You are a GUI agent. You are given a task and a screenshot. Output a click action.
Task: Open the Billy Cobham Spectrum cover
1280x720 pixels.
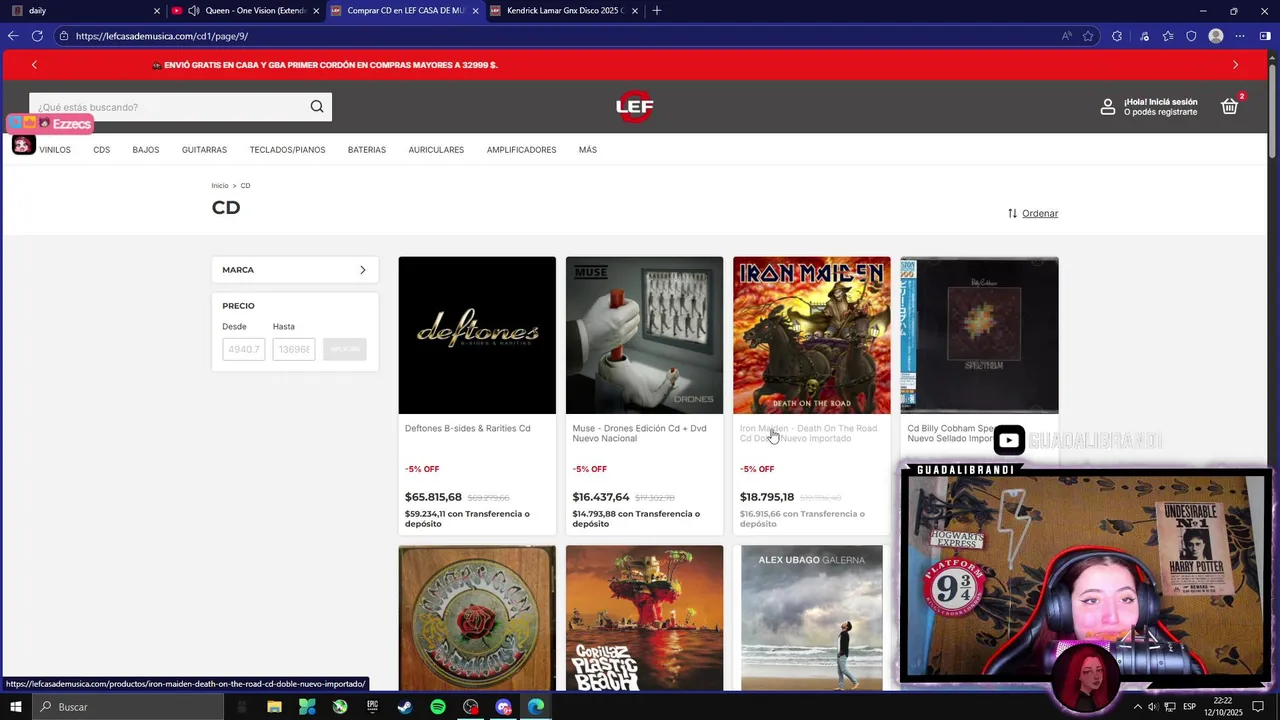tap(979, 335)
